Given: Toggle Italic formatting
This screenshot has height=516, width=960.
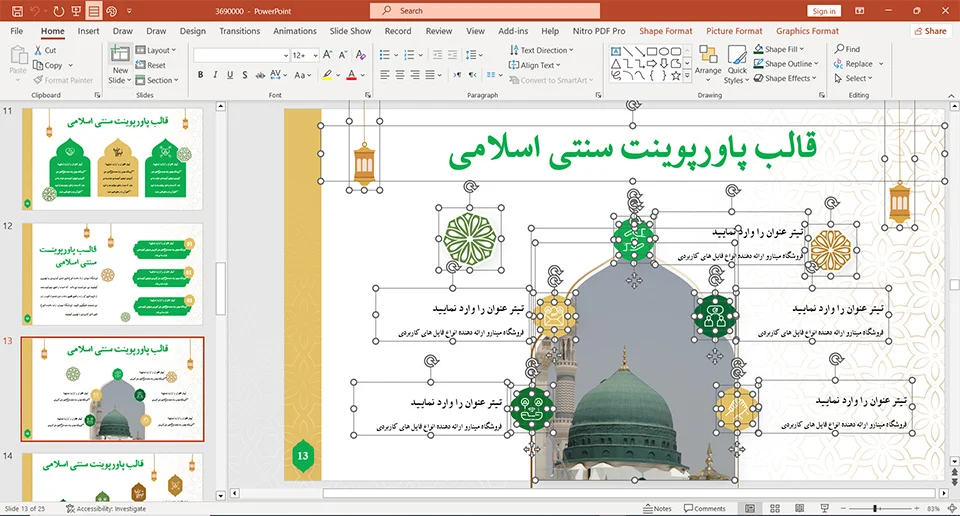Looking at the screenshot, I should 215,75.
